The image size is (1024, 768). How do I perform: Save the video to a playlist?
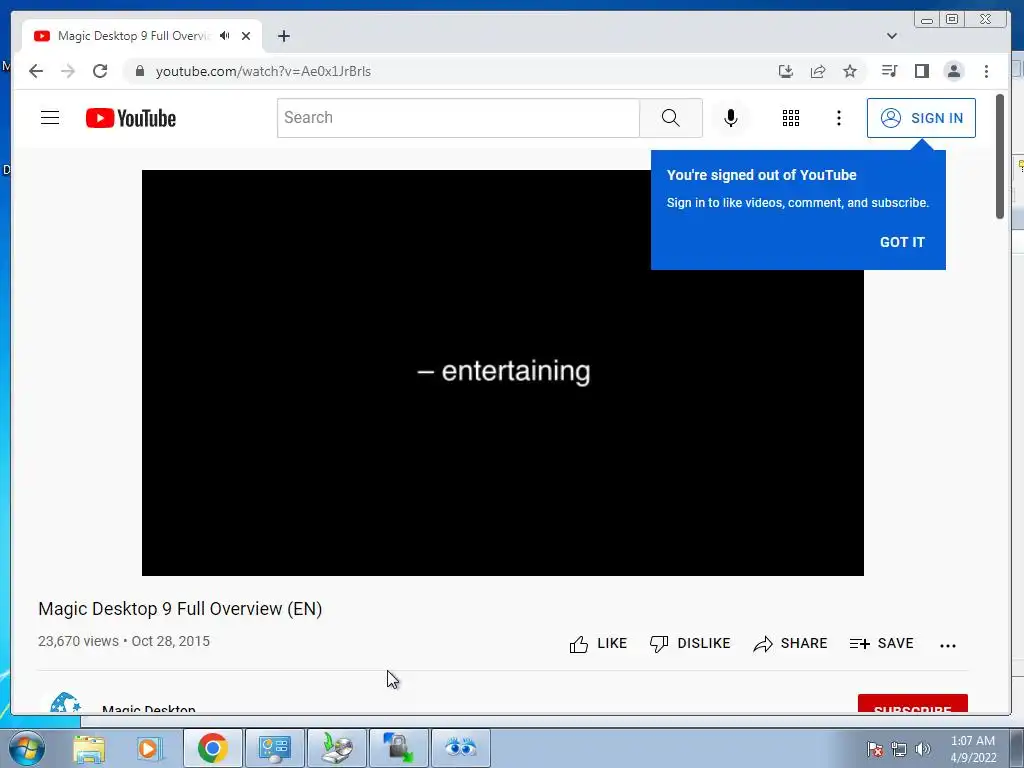coord(882,644)
